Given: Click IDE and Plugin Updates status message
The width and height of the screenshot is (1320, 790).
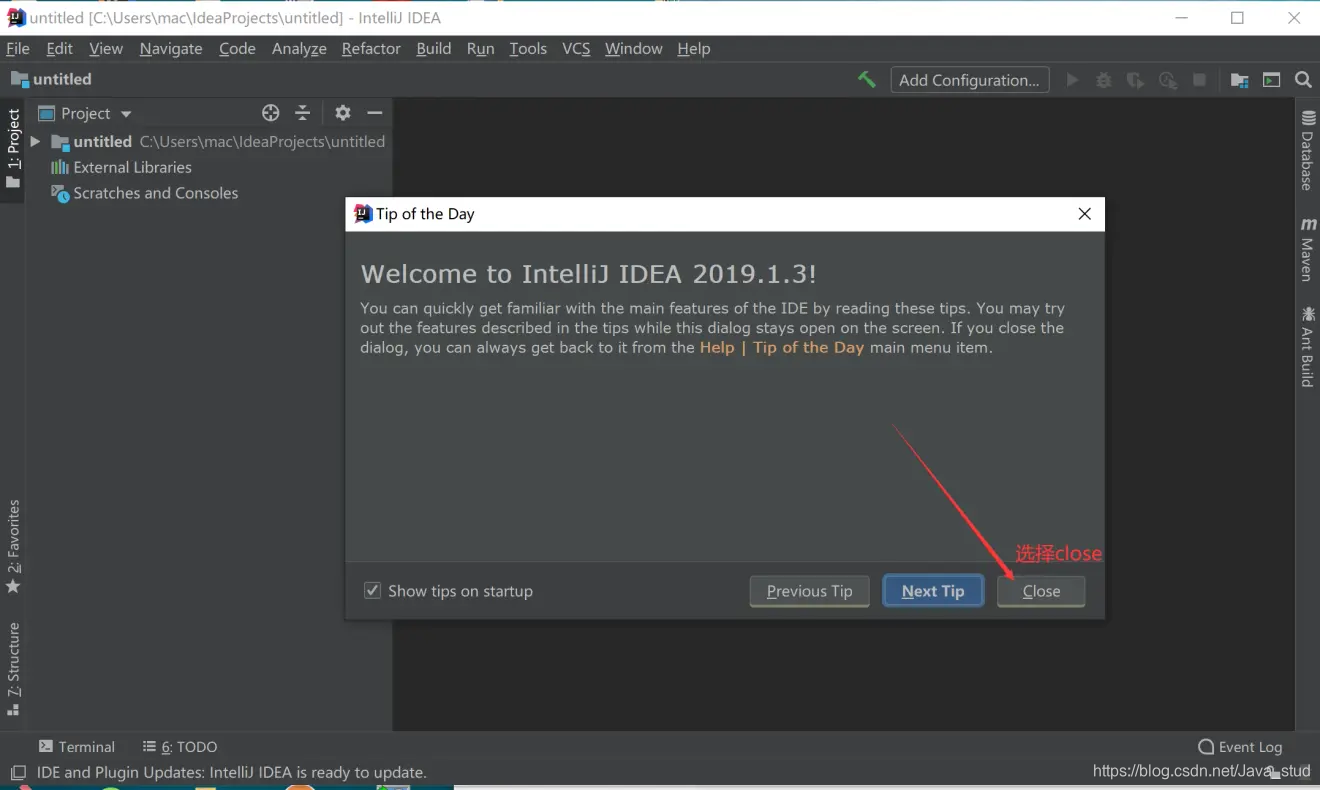Looking at the screenshot, I should [x=231, y=772].
